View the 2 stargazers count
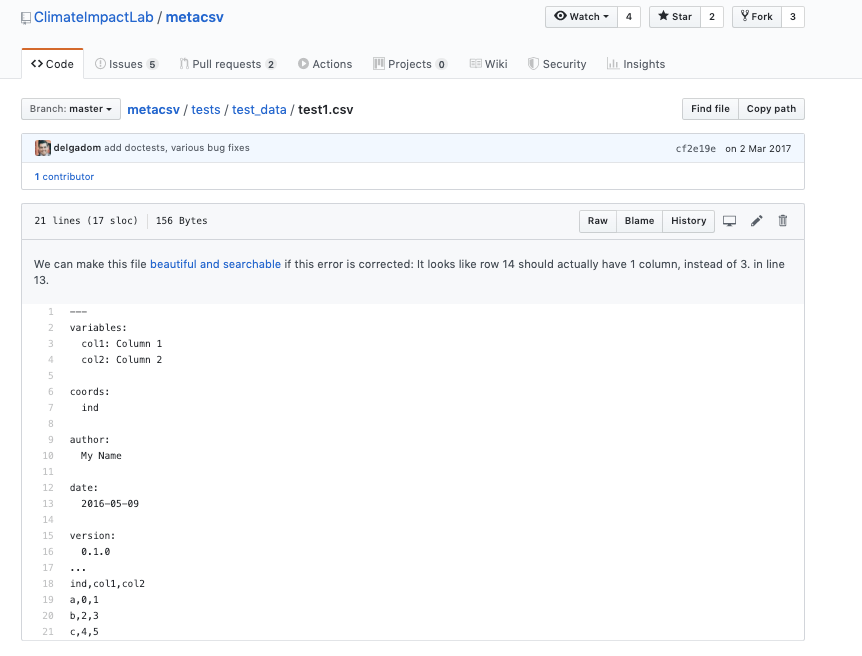862x656 pixels. click(x=712, y=16)
